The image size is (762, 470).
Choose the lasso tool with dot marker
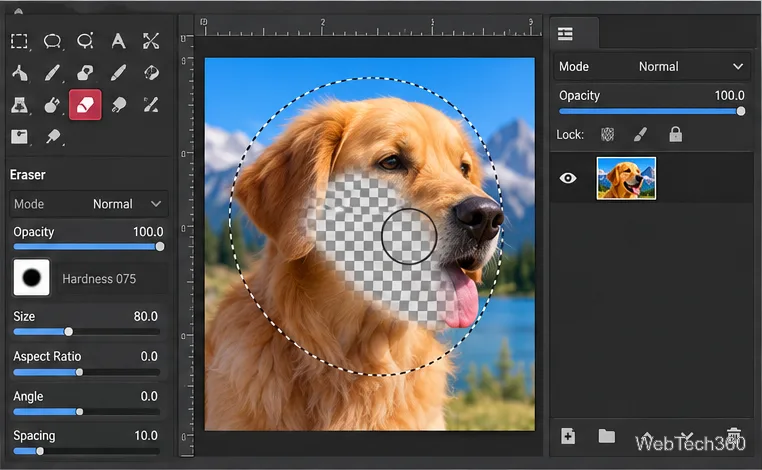click(85, 41)
